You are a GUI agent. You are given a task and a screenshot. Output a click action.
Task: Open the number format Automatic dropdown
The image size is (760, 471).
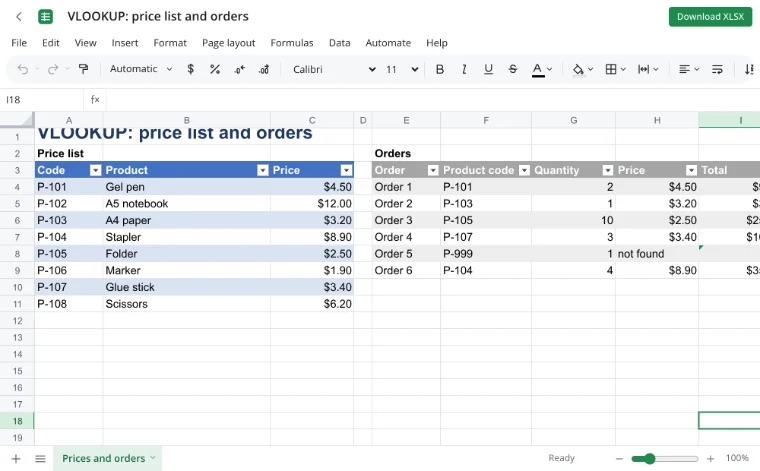point(141,69)
